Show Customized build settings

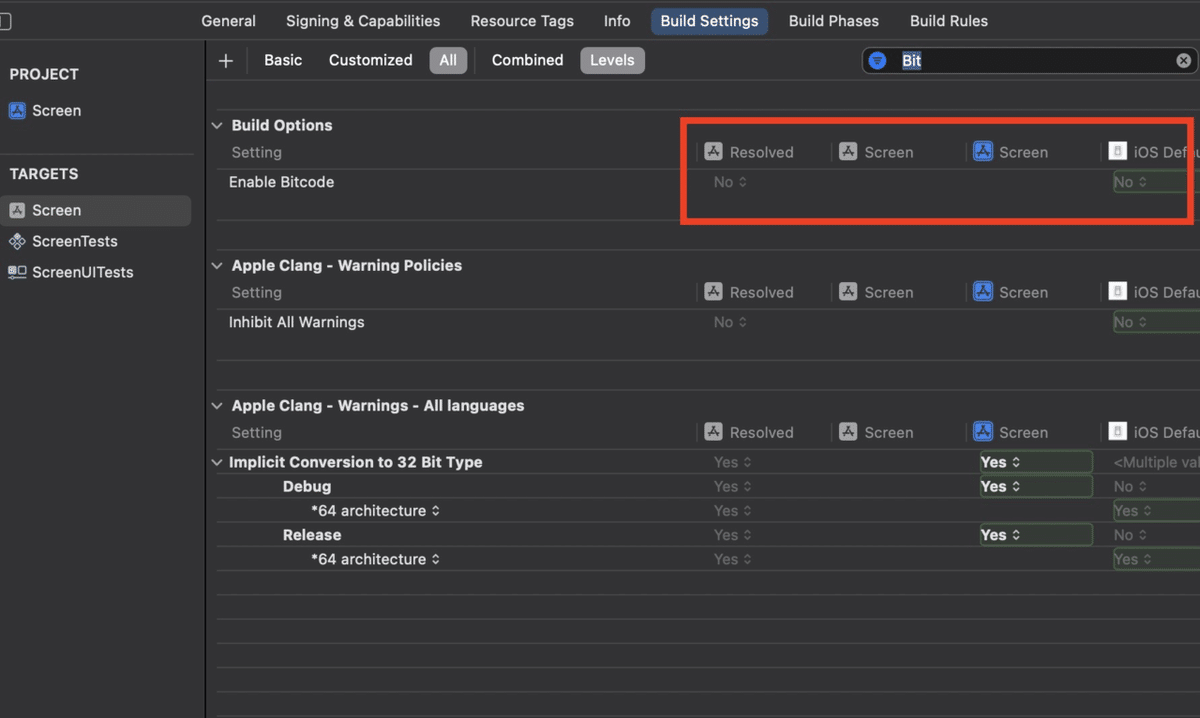[370, 60]
